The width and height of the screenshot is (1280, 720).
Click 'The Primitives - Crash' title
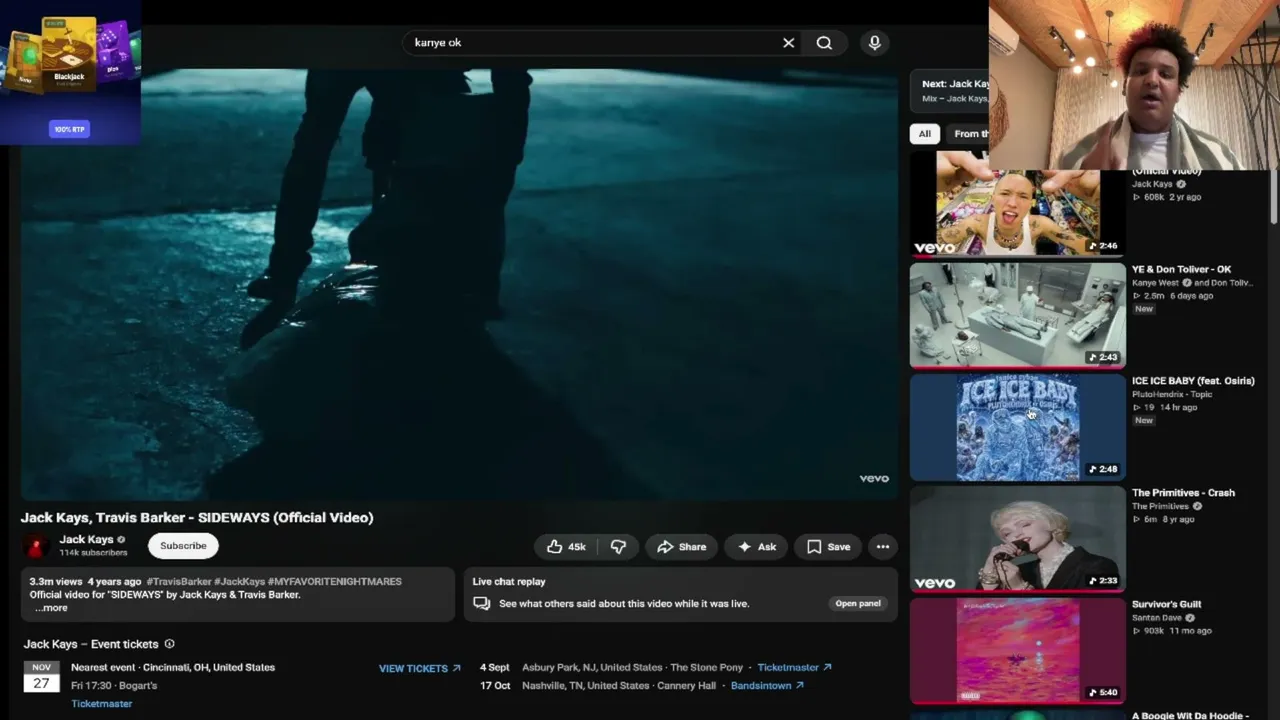(1183, 493)
